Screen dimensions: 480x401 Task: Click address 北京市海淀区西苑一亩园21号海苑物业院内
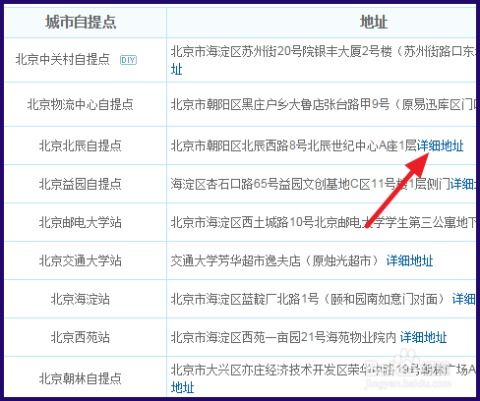[x=284, y=337]
